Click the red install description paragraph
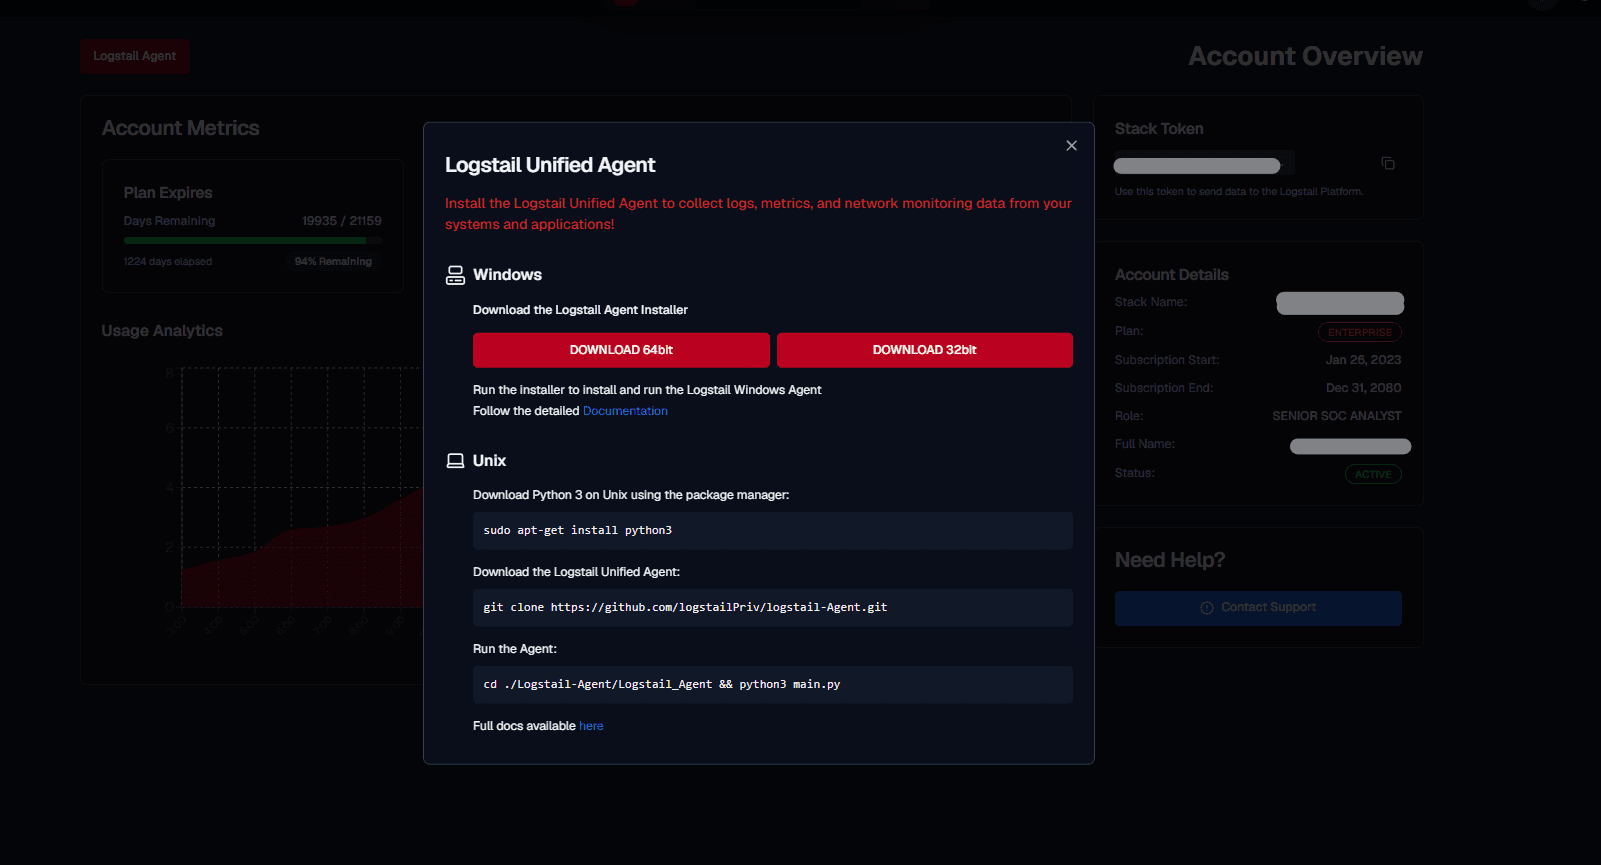The height and width of the screenshot is (865, 1601). [x=758, y=214]
